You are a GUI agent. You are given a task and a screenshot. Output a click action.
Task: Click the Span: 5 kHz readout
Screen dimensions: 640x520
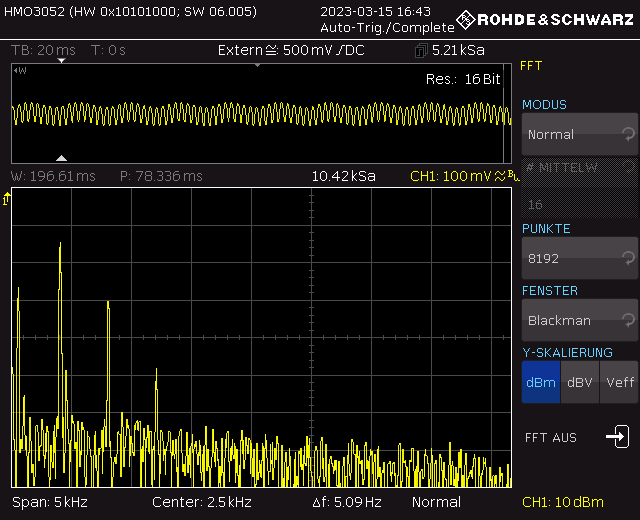pos(47,502)
